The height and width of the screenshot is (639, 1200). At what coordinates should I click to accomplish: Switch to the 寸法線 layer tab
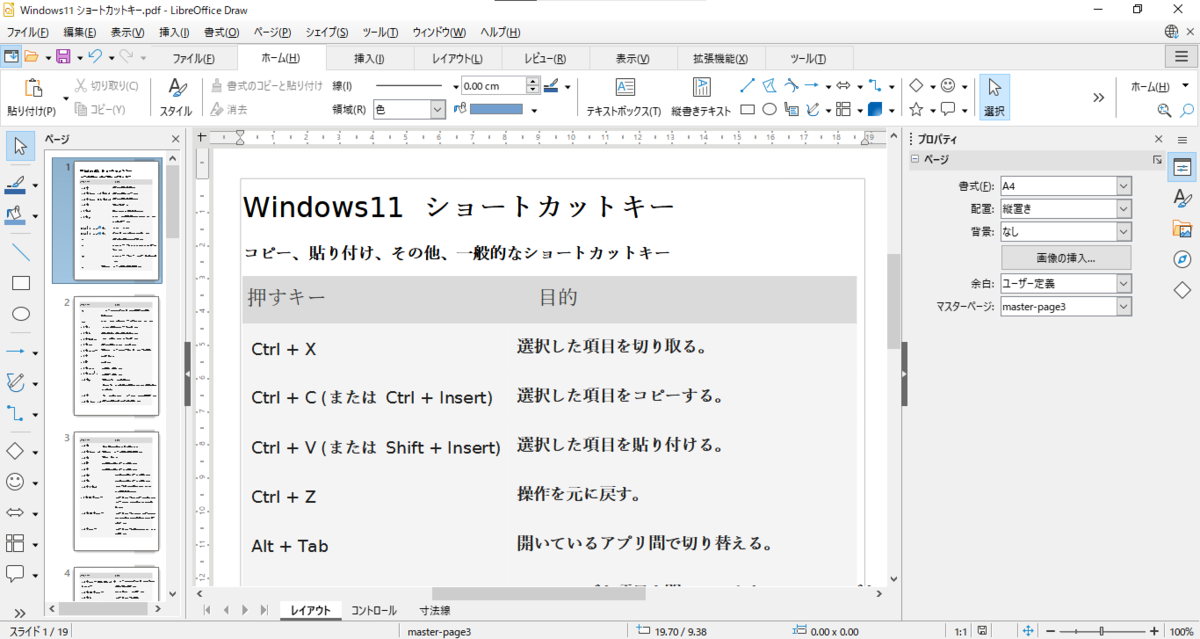click(x=434, y=610)
